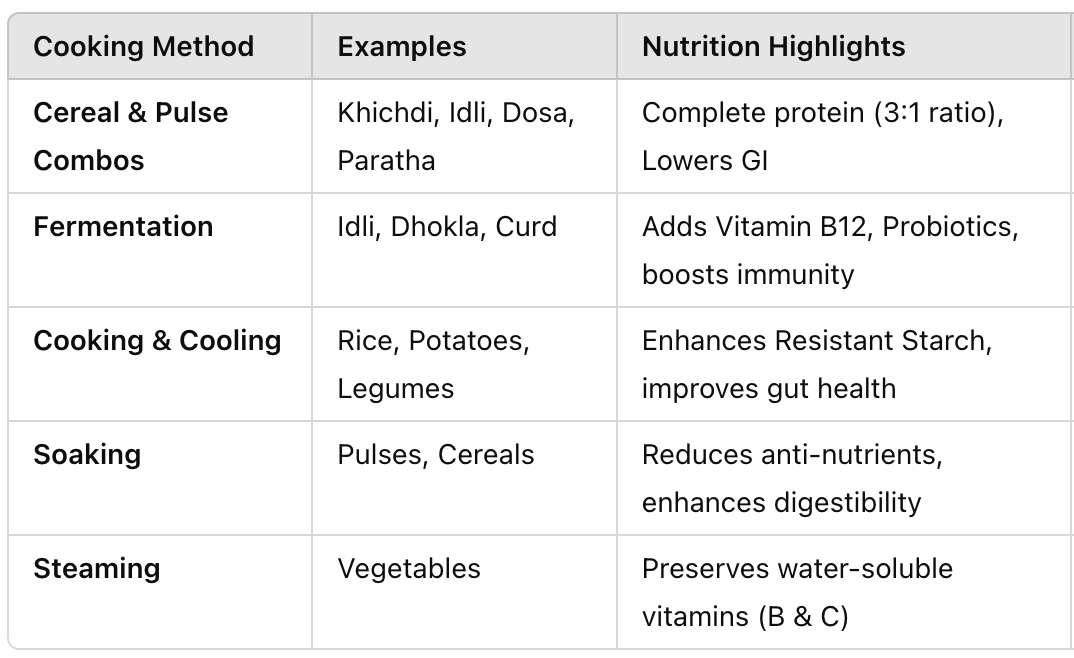Click the Lowers GI text
The width and height of the screenshot is (1074, 658).
[x=705, y=161]
